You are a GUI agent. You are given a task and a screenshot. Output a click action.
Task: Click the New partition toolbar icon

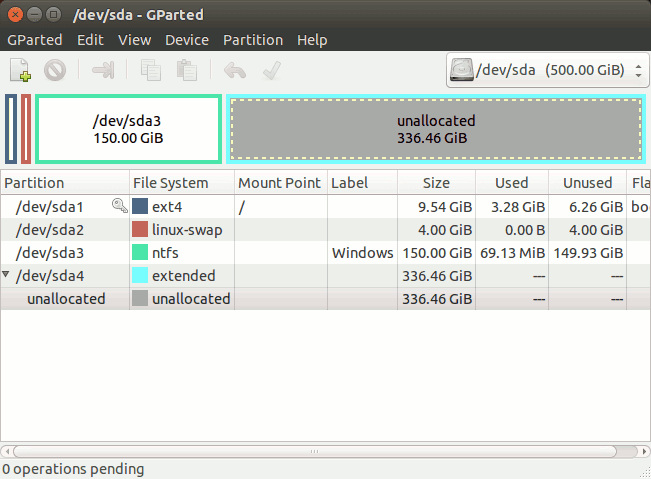point(20,70)
